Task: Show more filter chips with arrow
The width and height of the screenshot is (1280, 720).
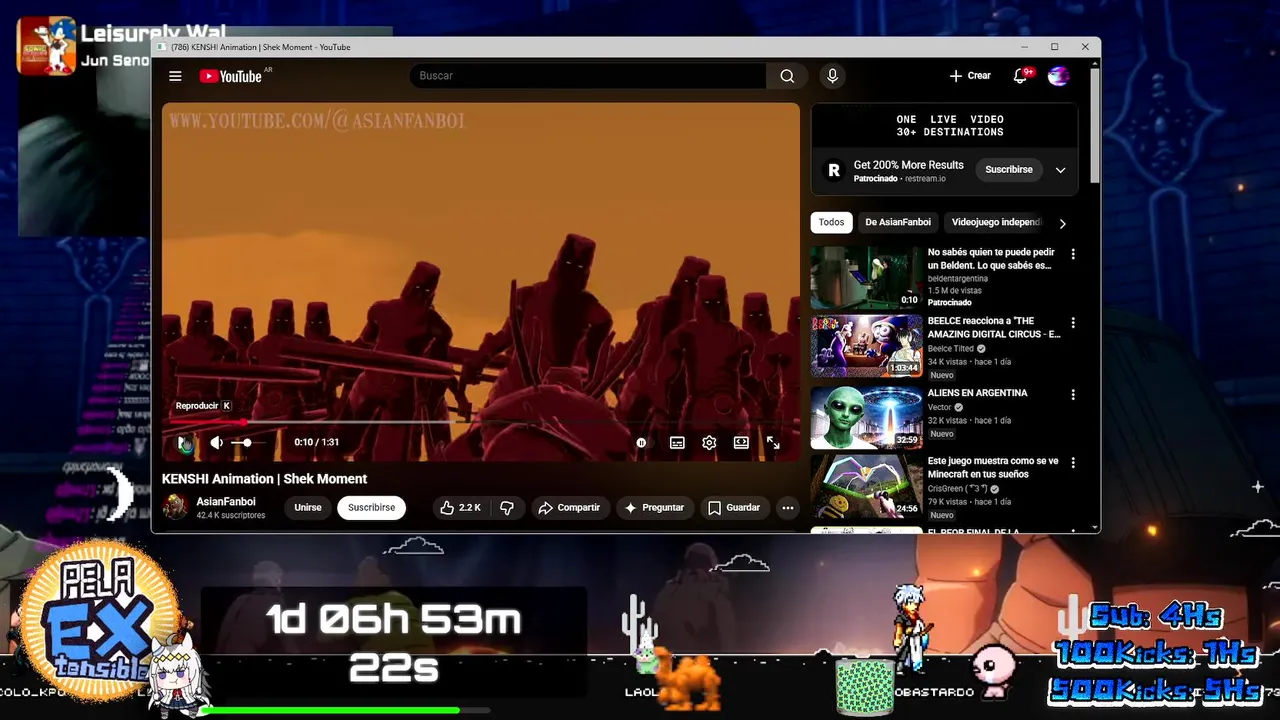Action: click(x=1062, y=223)
